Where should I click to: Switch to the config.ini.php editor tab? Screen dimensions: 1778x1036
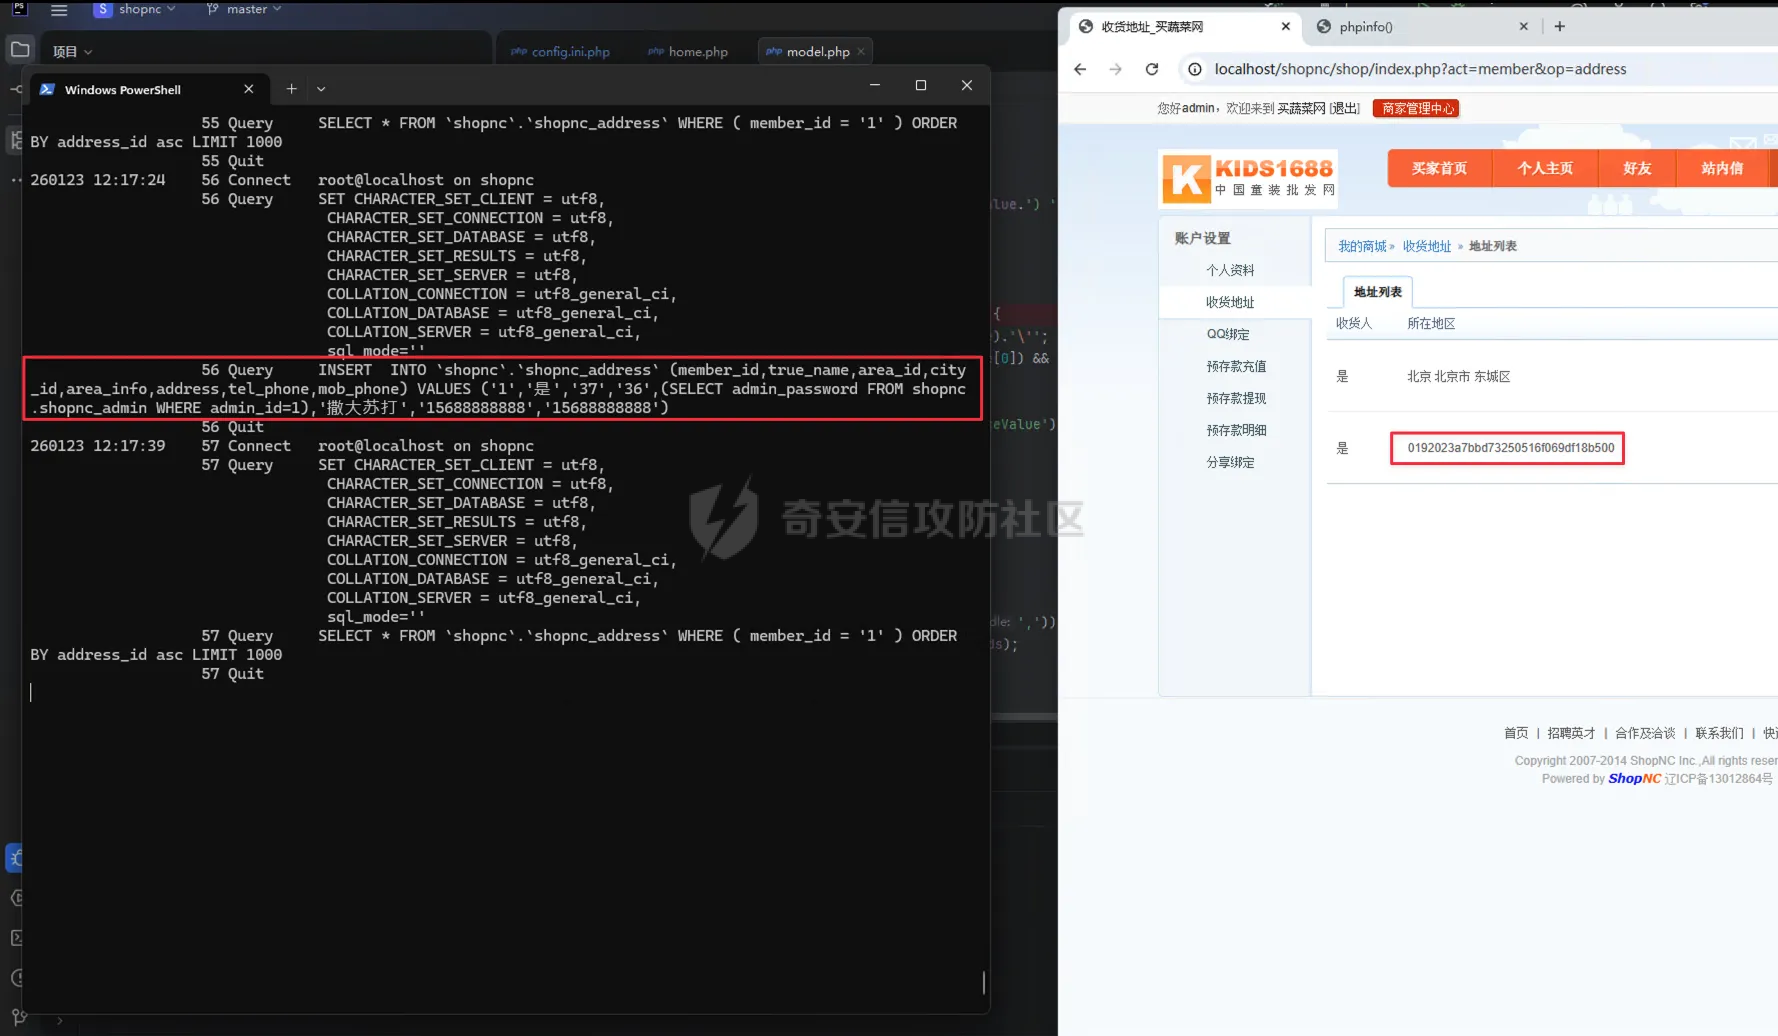click(x=561, y=52)
